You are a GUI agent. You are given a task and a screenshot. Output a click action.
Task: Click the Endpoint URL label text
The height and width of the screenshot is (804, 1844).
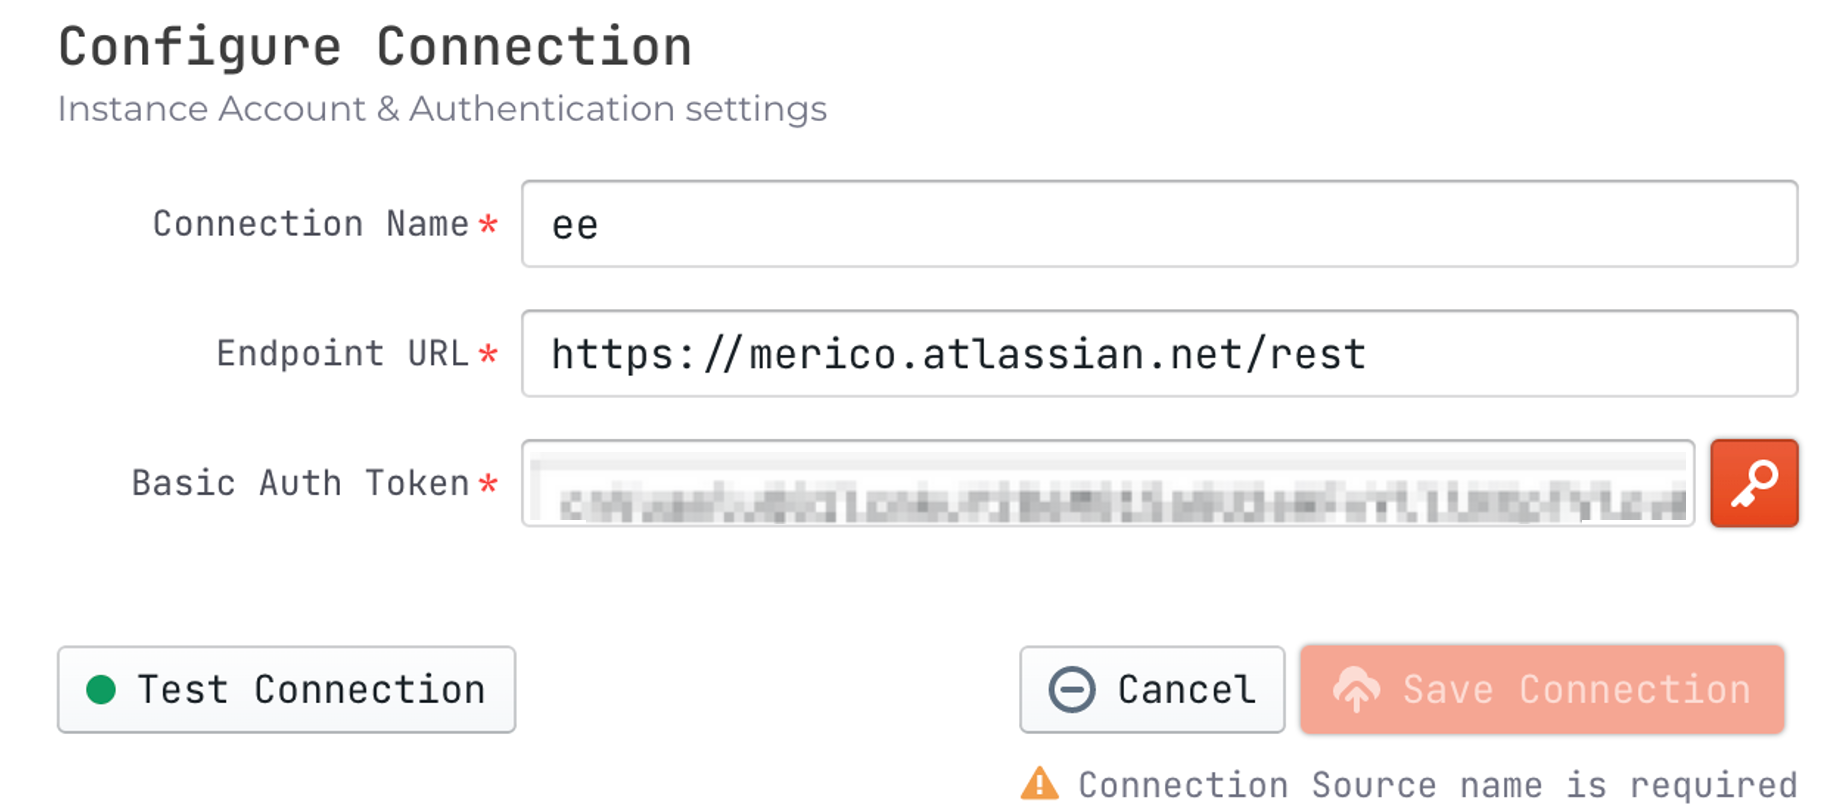coord(342,354)
